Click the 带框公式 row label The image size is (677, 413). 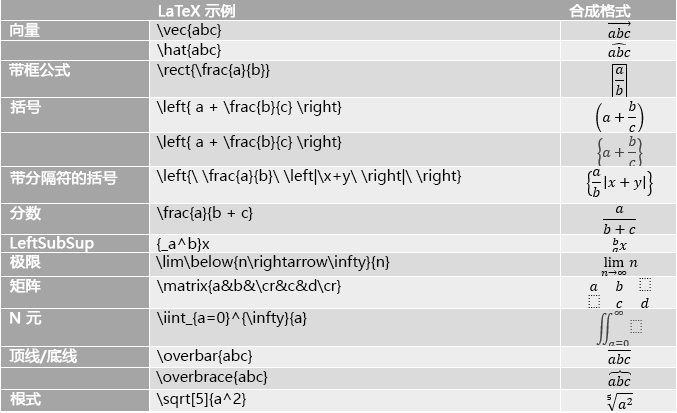pyautogui.click(x=40, y=70)
